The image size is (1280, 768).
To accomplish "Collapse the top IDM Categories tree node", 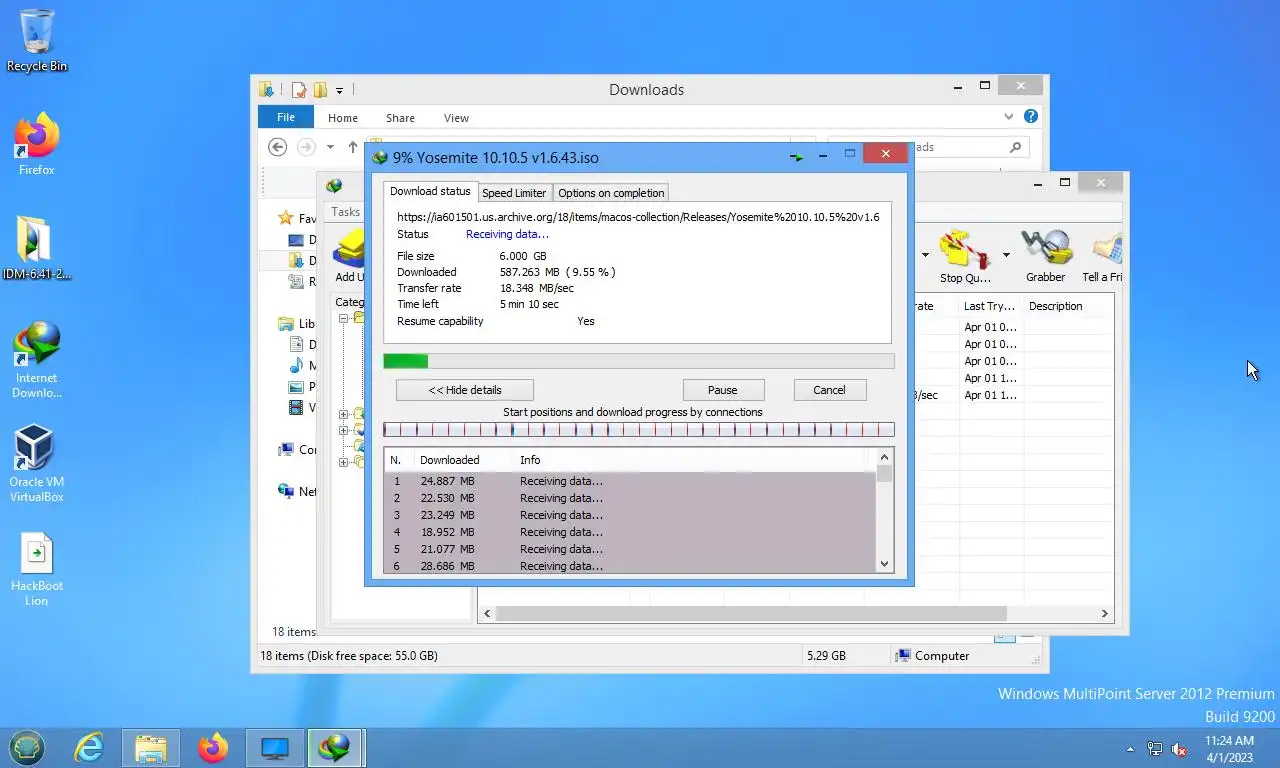I will coord(343,318).
